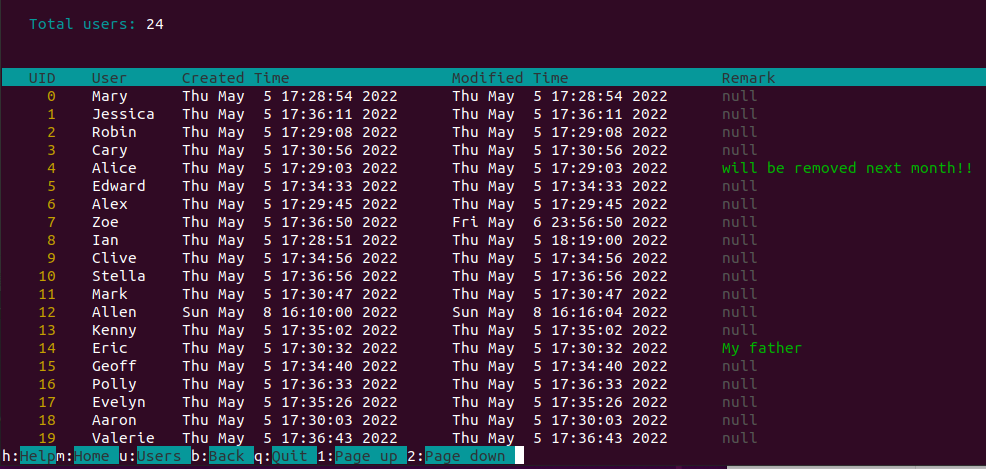Image resolution: width=986 pixels, height=469 pixels.
Task: Select the user name Evelyn
Action: [119, 402]
